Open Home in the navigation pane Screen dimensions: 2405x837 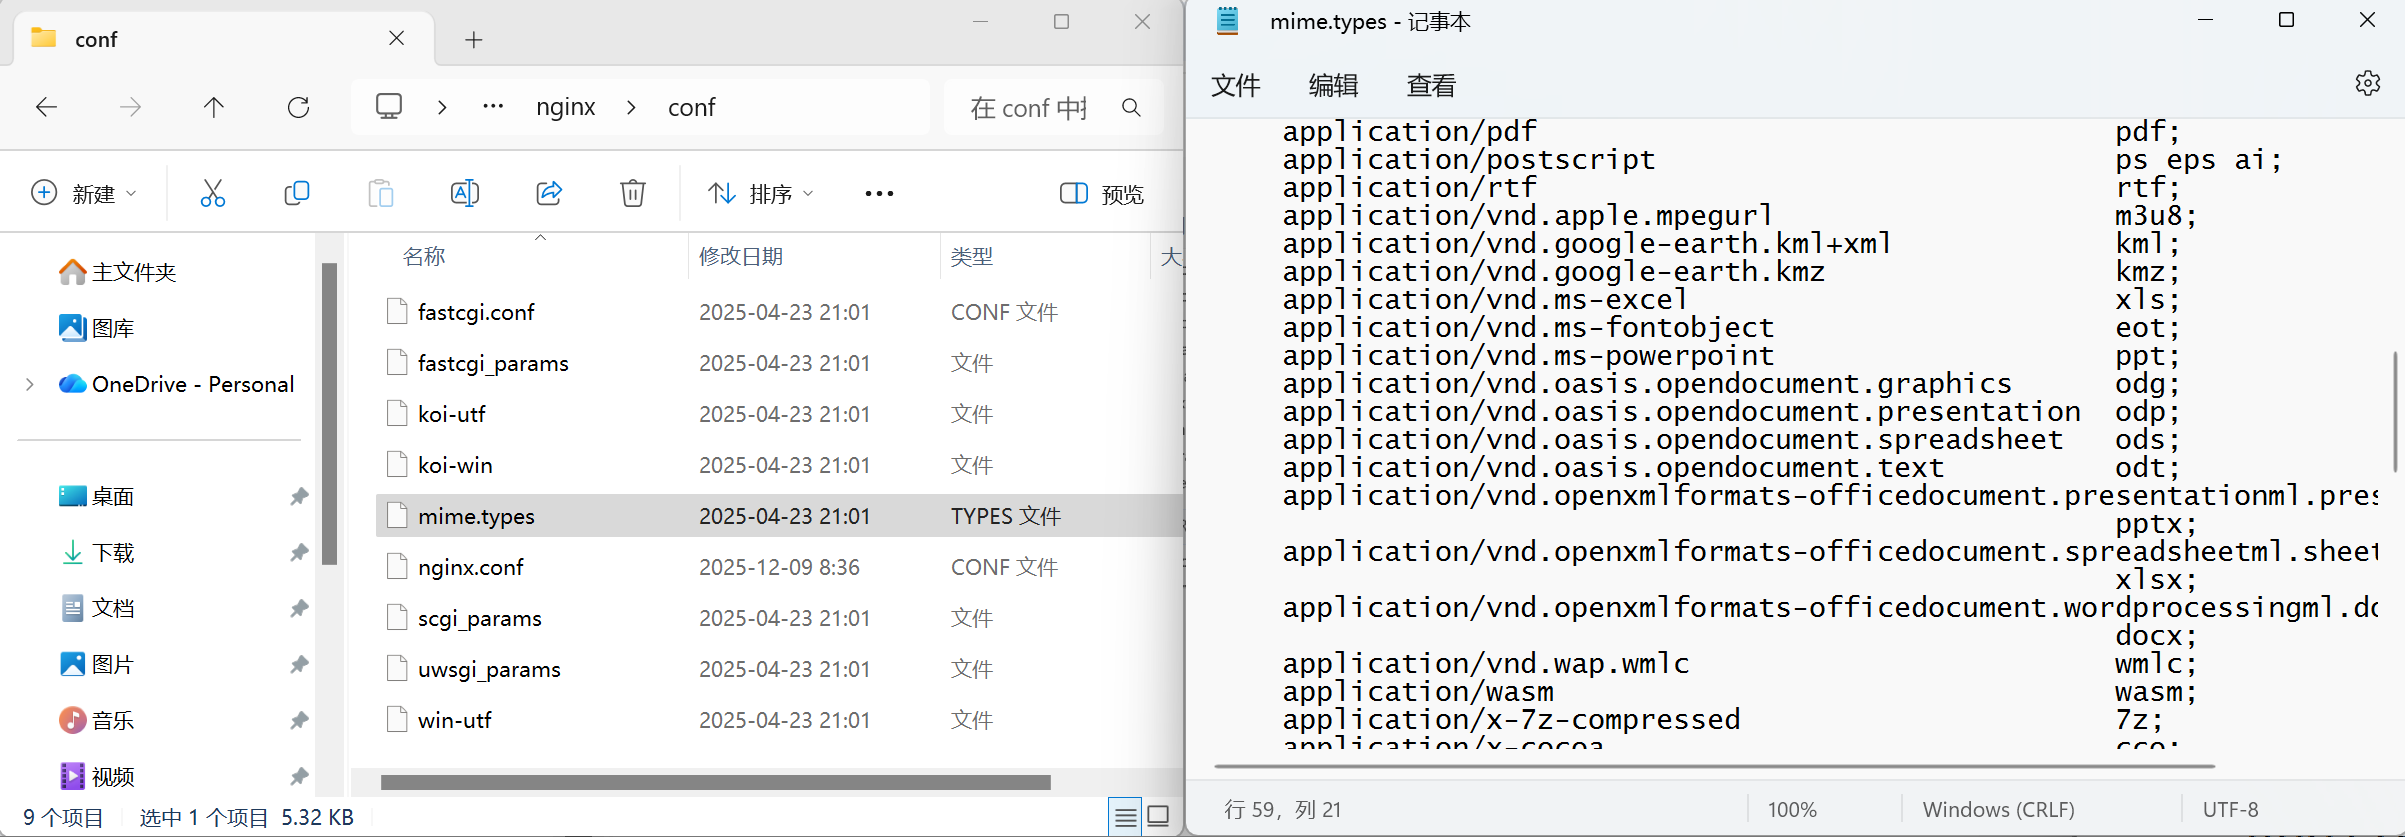pyautogui.click(x=117, y=272)
